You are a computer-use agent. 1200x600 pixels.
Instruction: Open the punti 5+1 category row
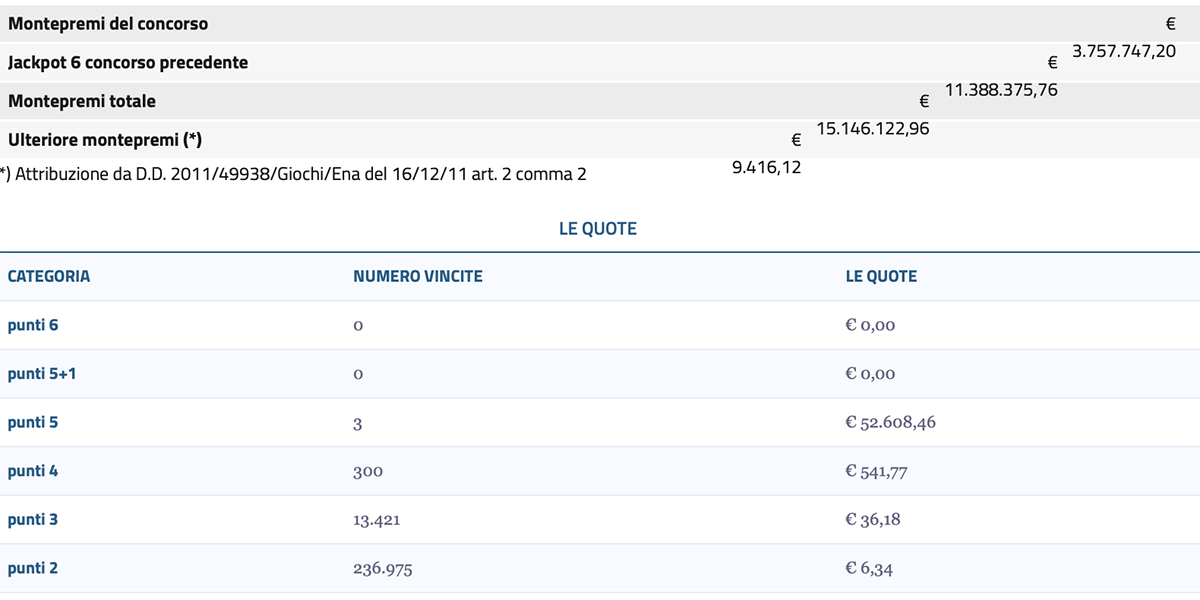pyautogui.click(x=41, y=374)
